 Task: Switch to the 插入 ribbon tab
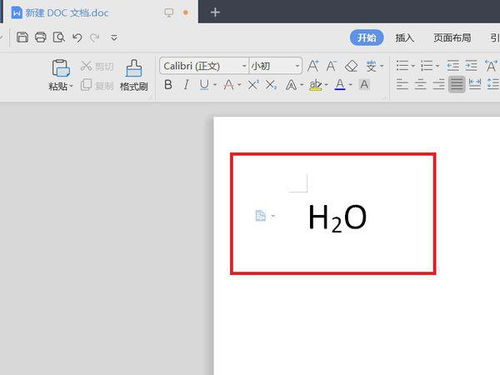[404, 38]
